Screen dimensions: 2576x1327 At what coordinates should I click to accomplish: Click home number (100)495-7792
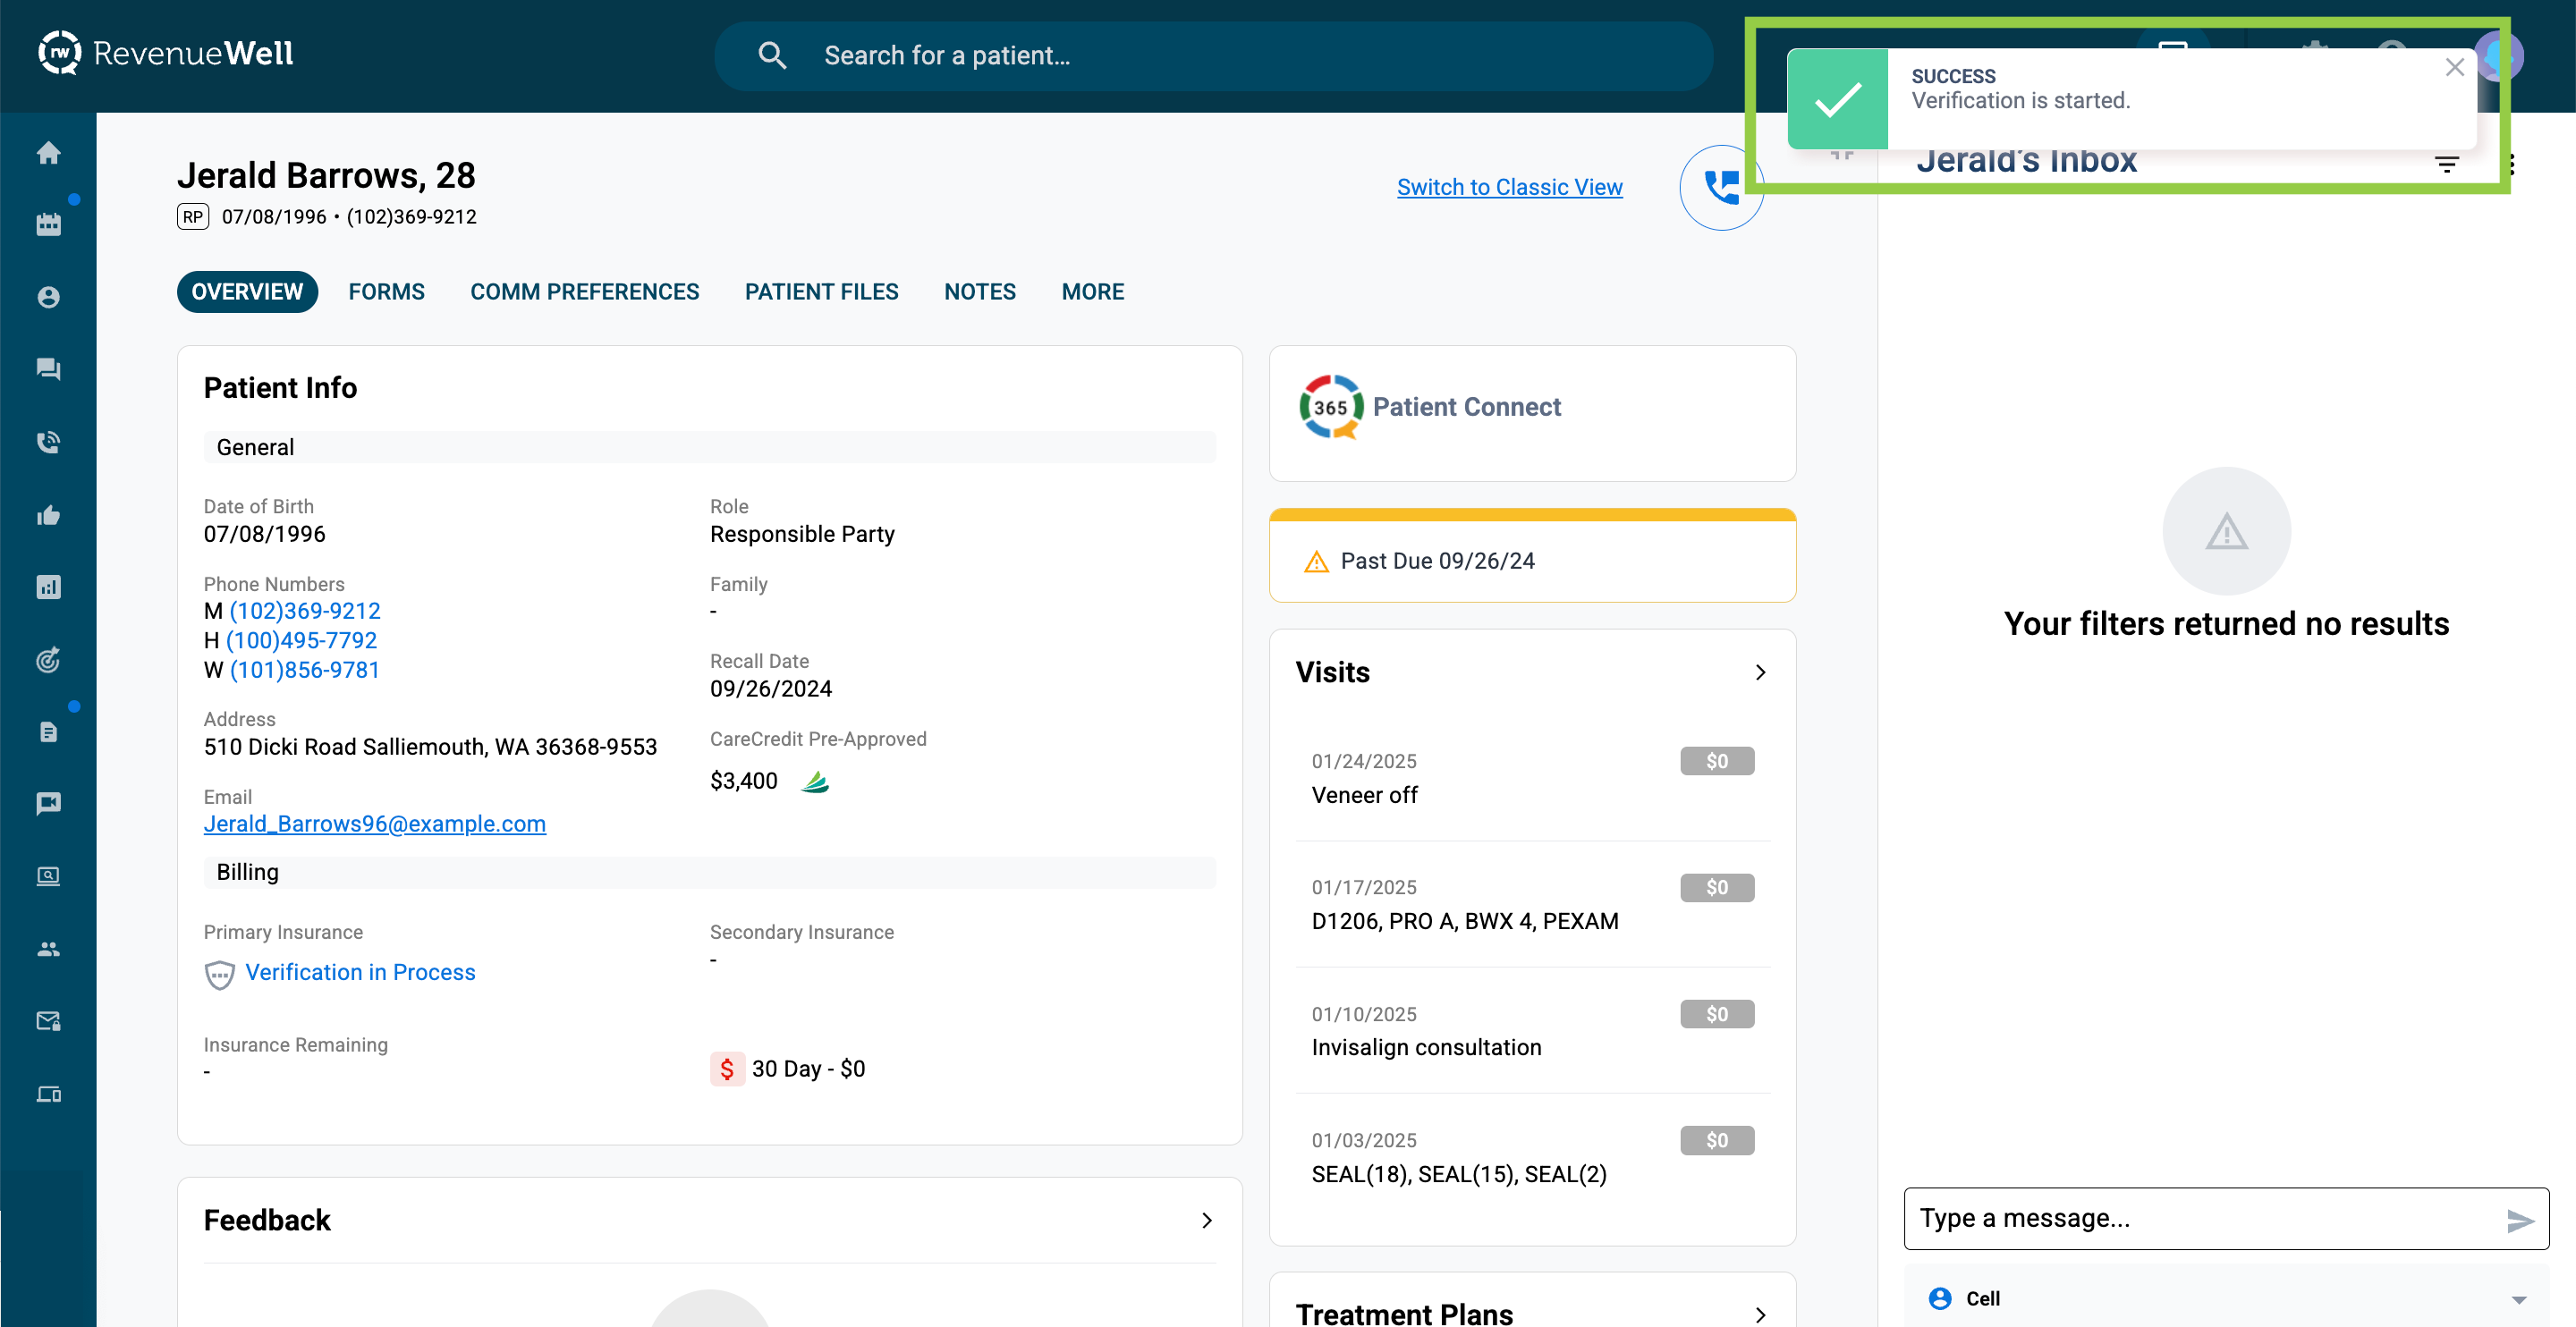tap(301, 641)
